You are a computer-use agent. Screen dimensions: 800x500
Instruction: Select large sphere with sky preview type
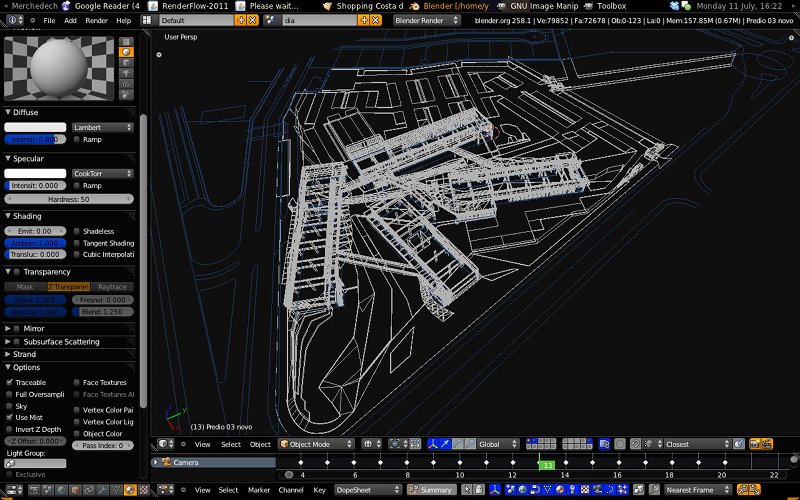pyautogui.click(x=126, y=95)
